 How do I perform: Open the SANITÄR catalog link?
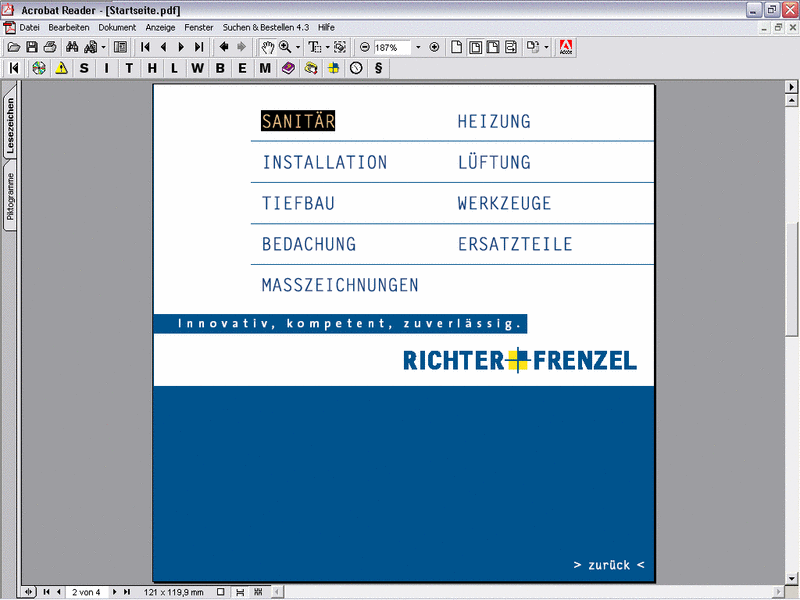(x=298, y=121)
